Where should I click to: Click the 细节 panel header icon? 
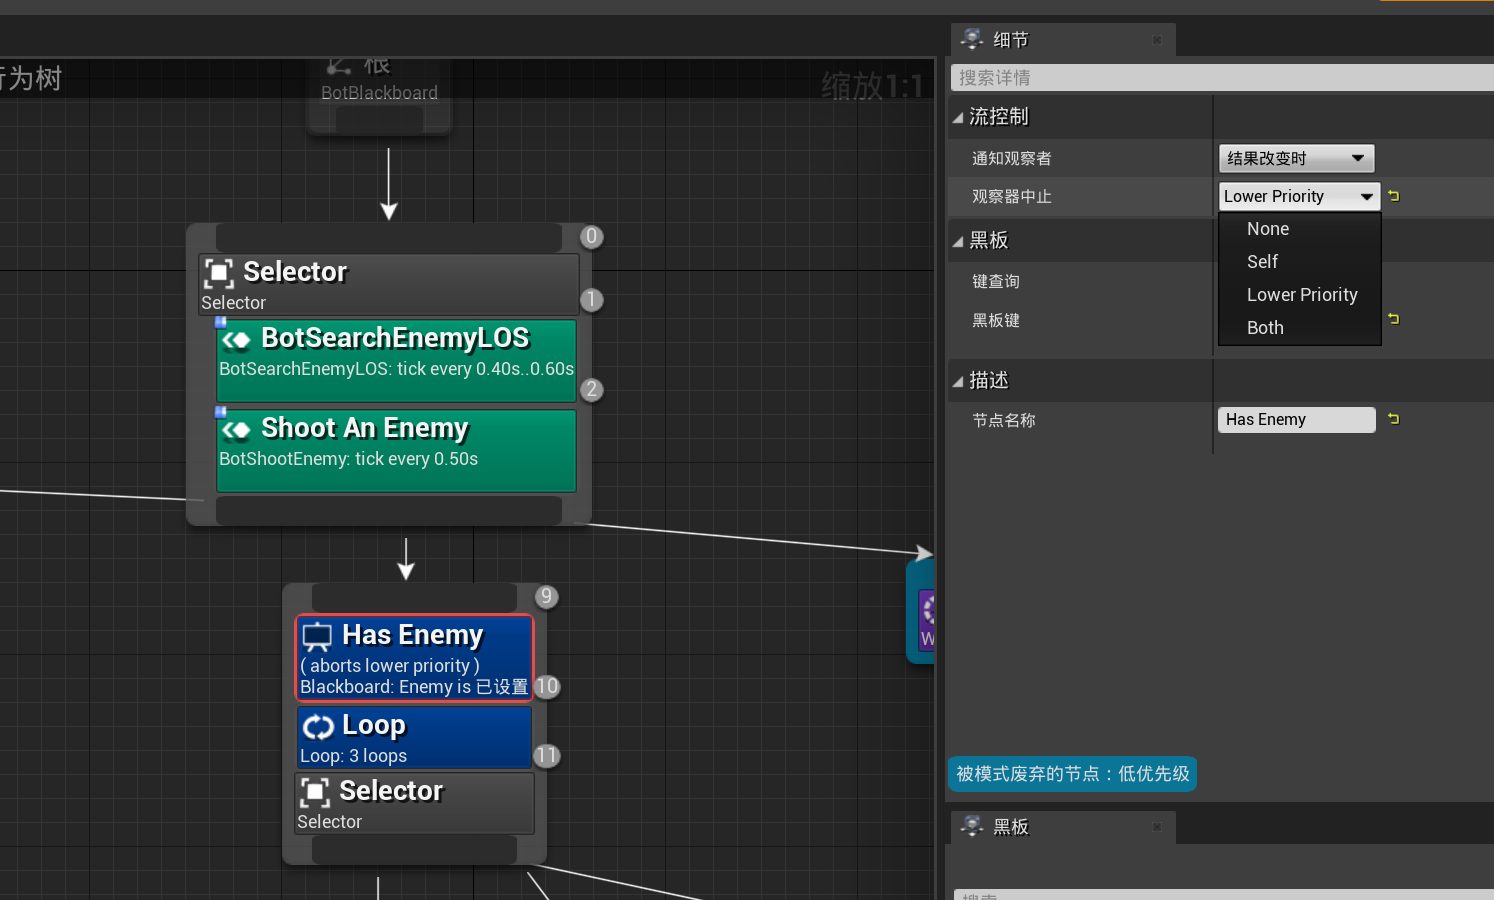tap(971, 40)
